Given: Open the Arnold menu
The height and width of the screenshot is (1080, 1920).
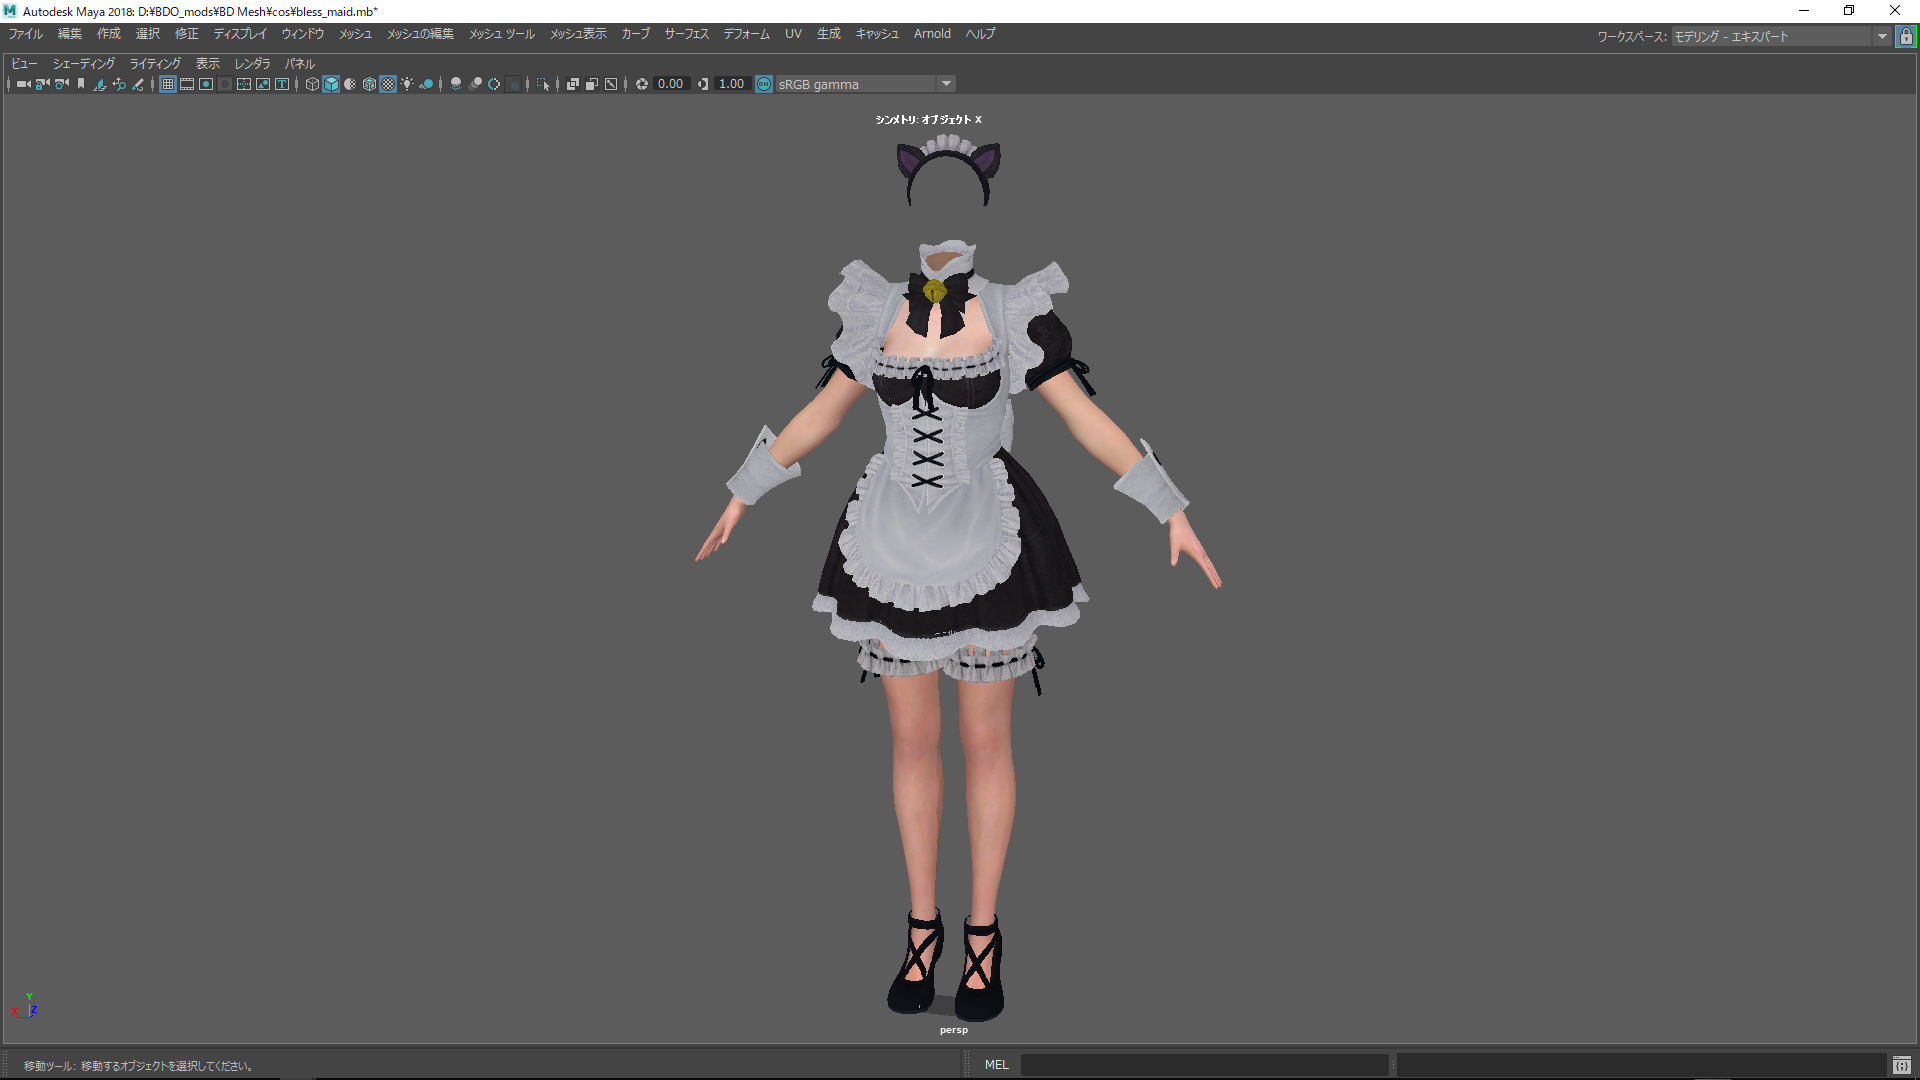Looking at the screenshot, I should click(x=931, y=34).
